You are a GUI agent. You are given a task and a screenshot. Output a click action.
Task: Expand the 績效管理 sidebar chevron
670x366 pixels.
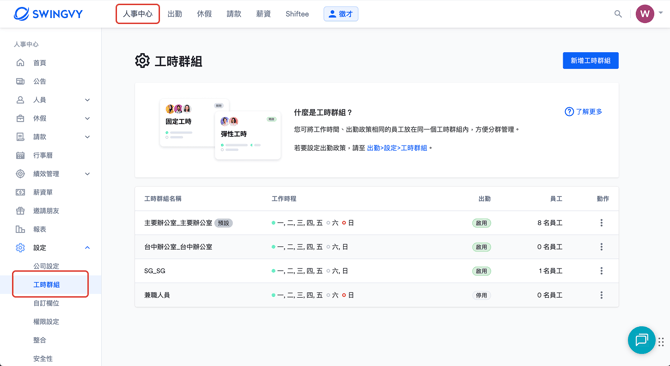click(87, 174)
